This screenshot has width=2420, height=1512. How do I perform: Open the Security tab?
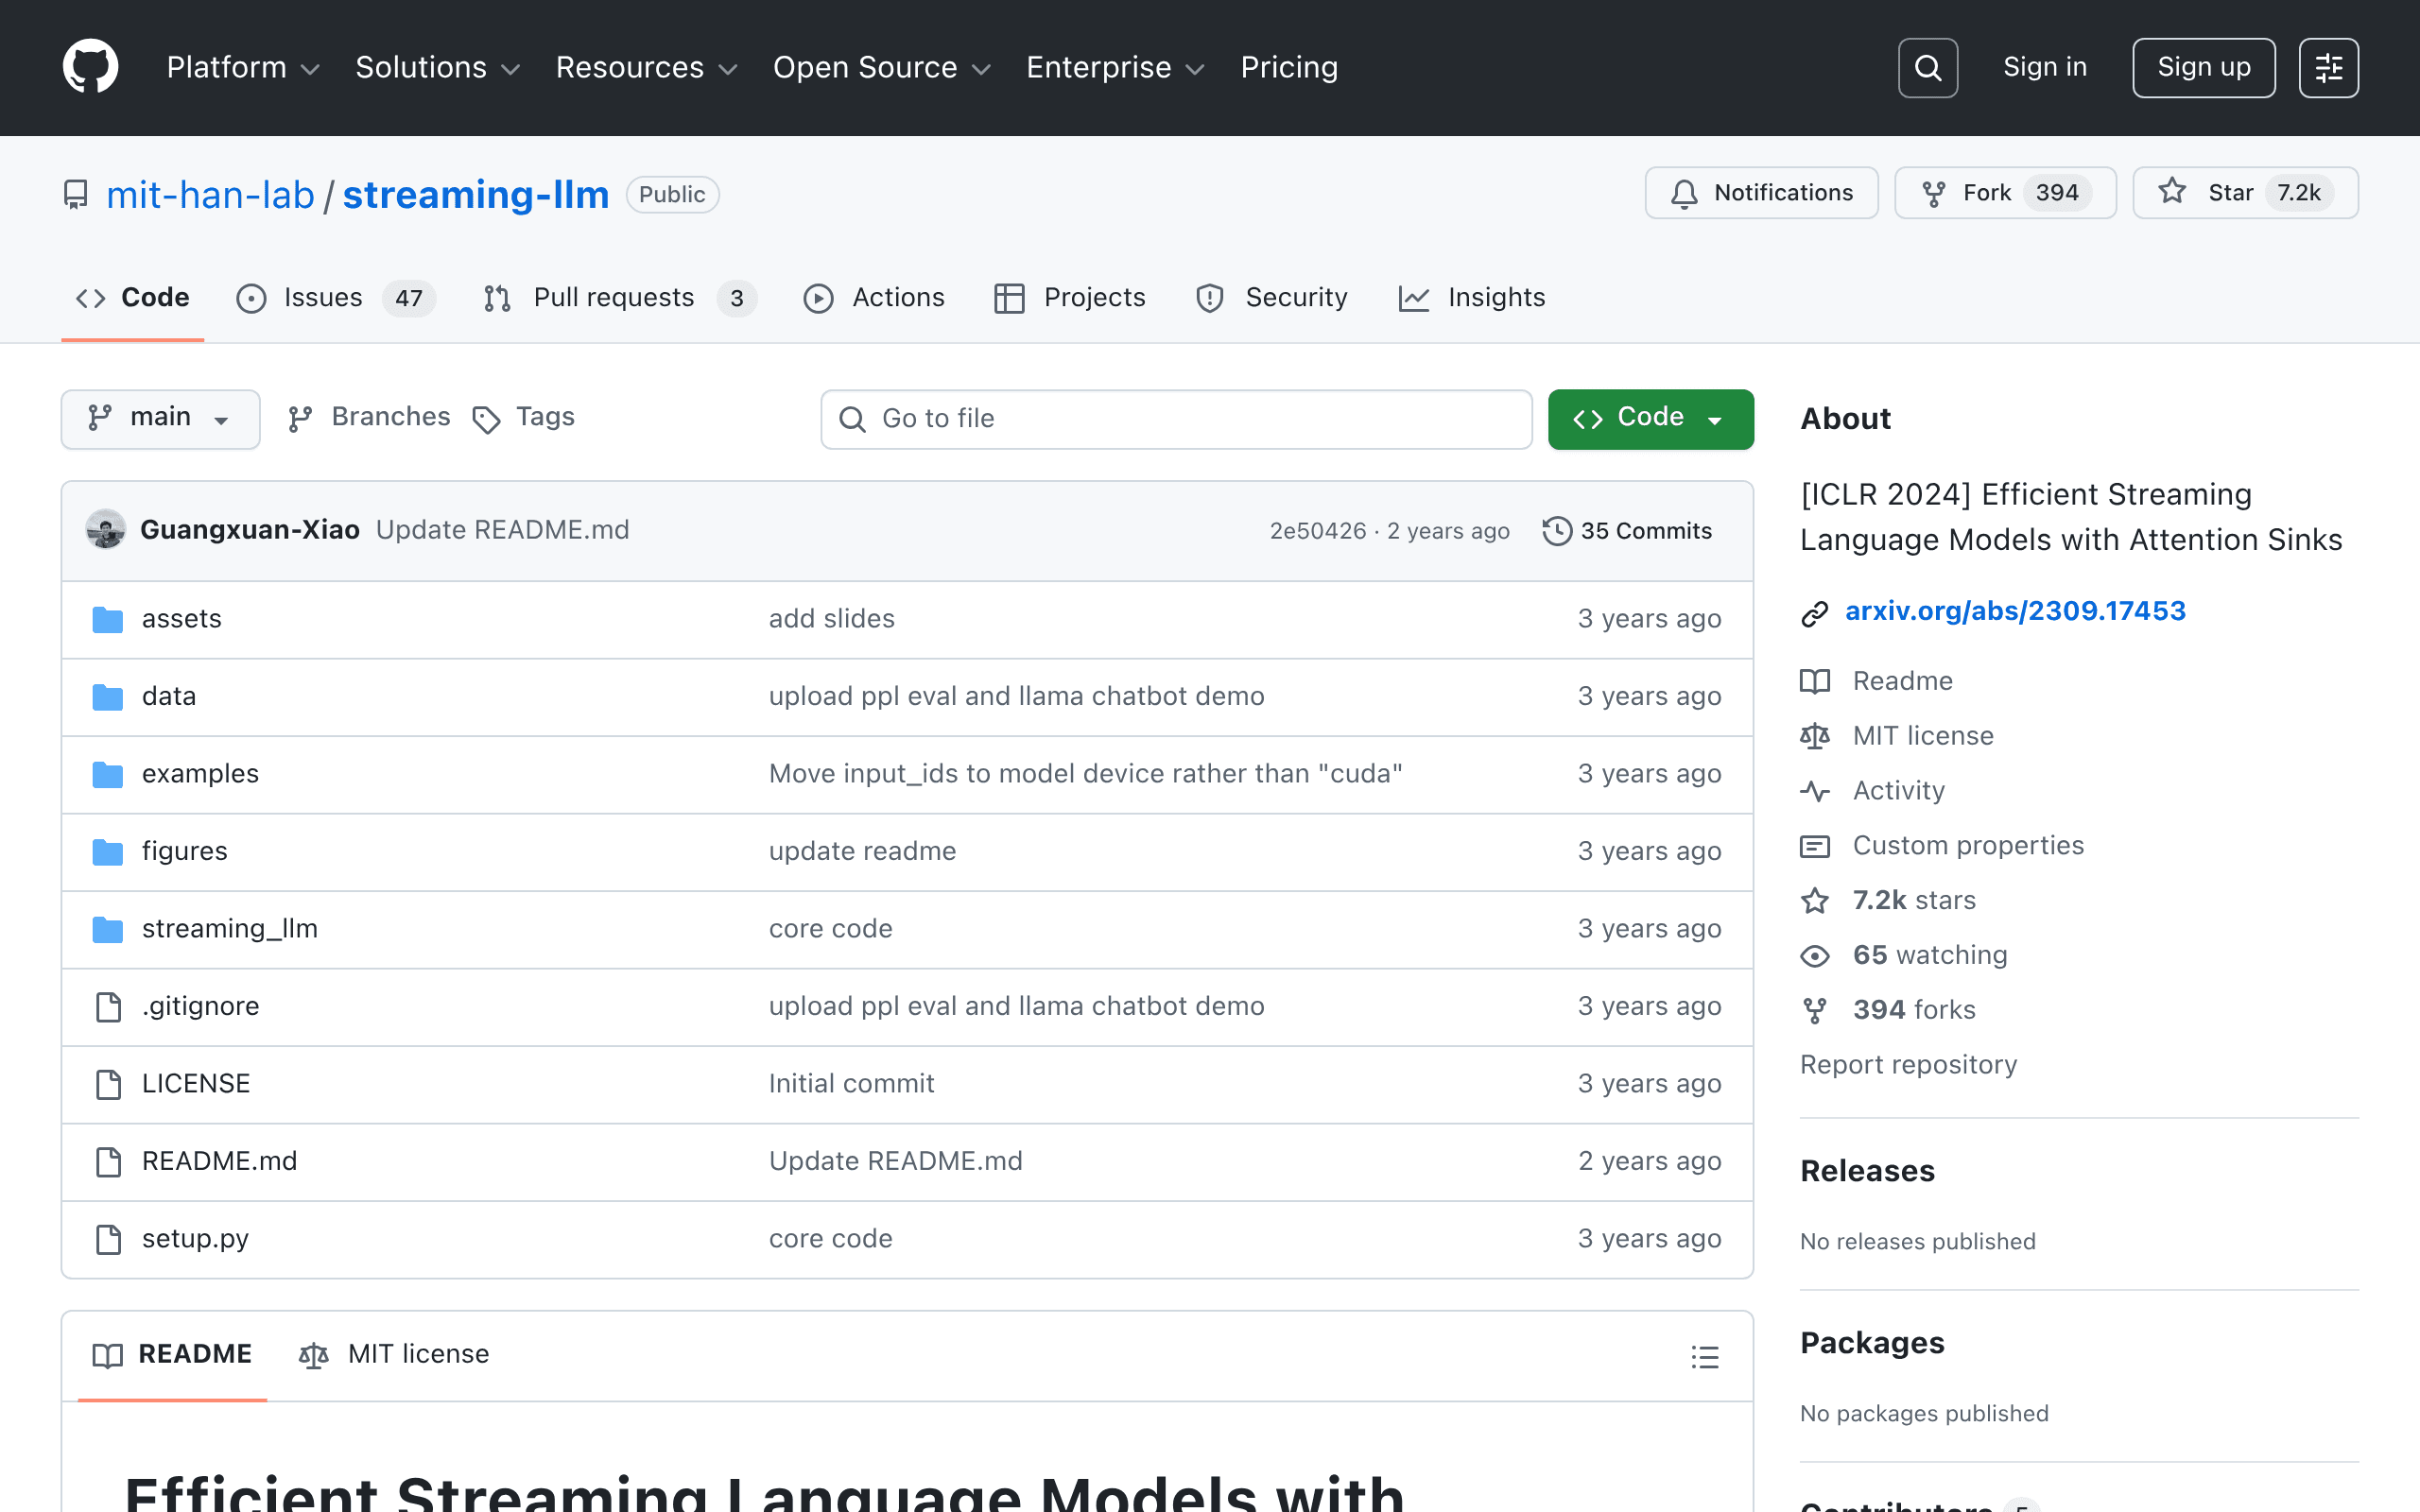click(1271, 298)
